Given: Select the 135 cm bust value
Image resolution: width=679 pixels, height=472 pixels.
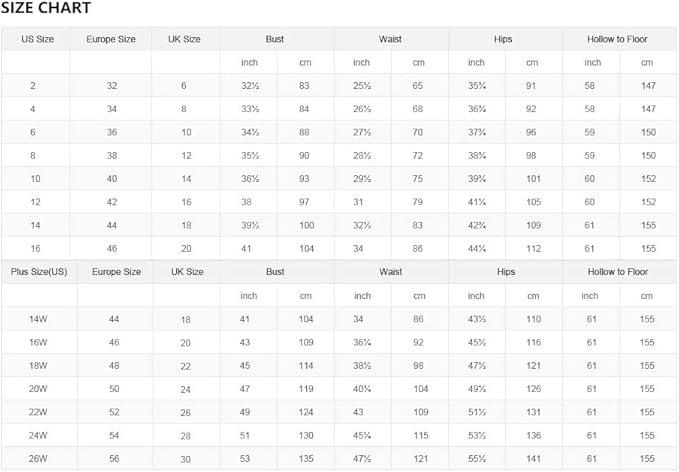Looking at the screenshot, I should [305, 459].
